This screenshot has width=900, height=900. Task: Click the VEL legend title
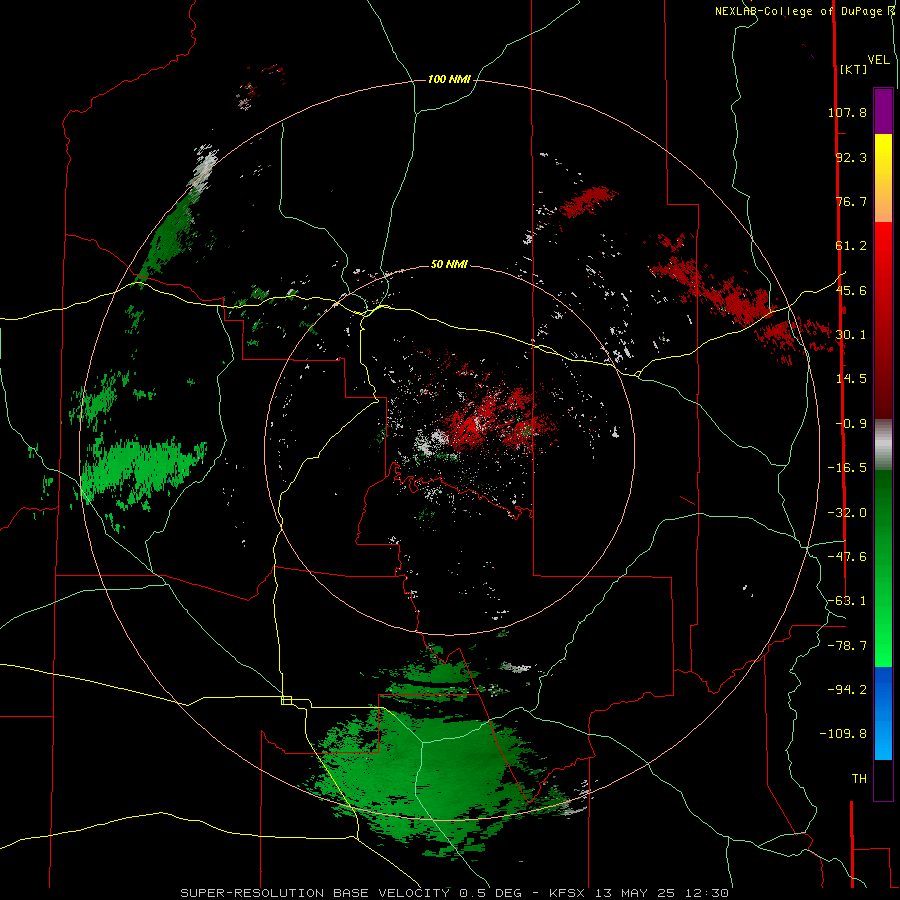click(x=878, y=60)
